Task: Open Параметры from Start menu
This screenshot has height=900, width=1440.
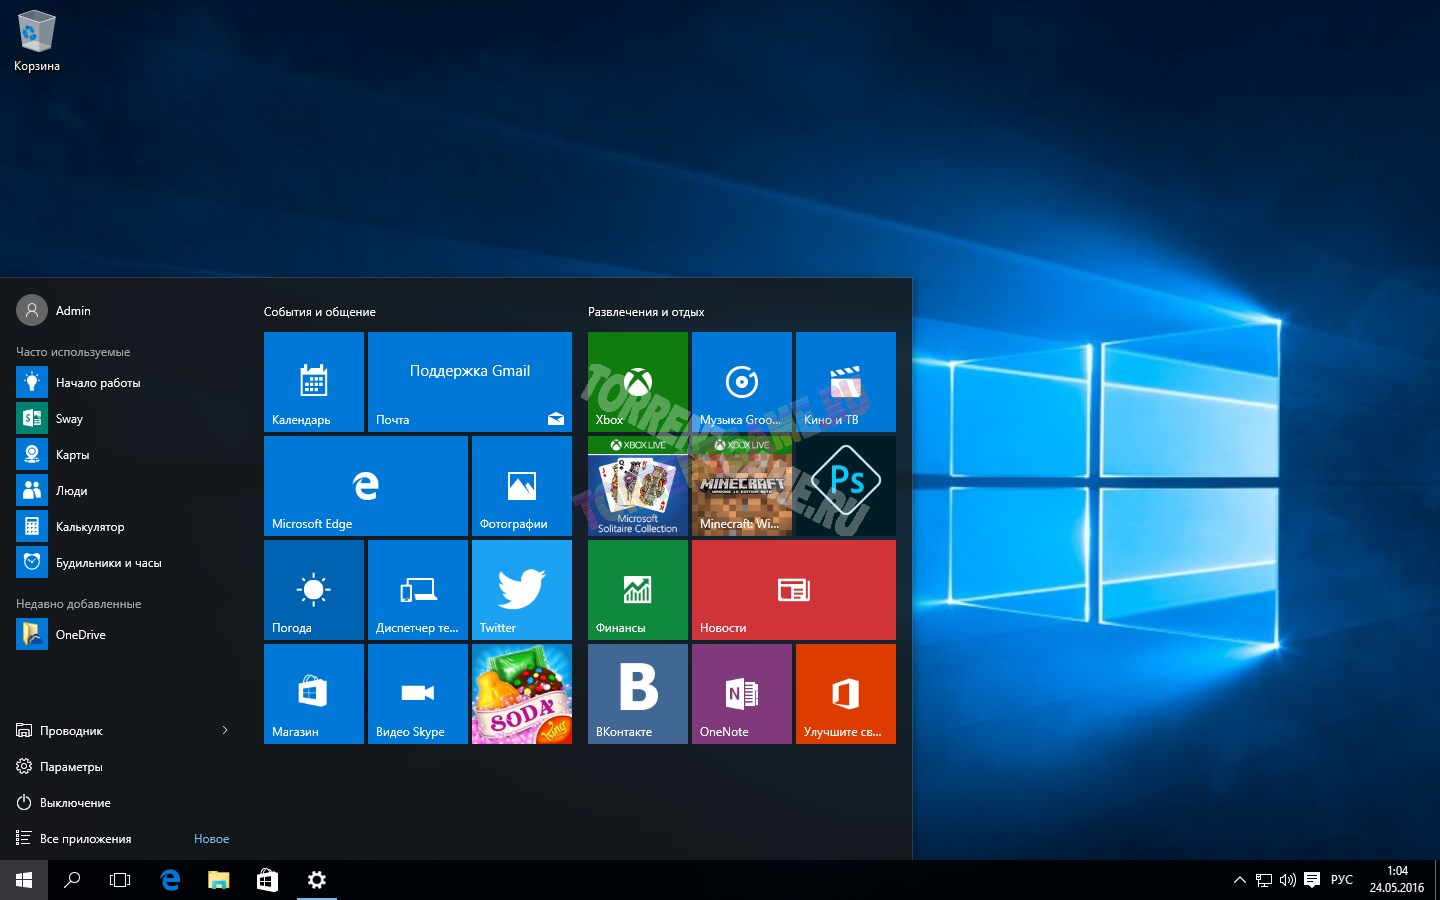Action: point(71,767)
